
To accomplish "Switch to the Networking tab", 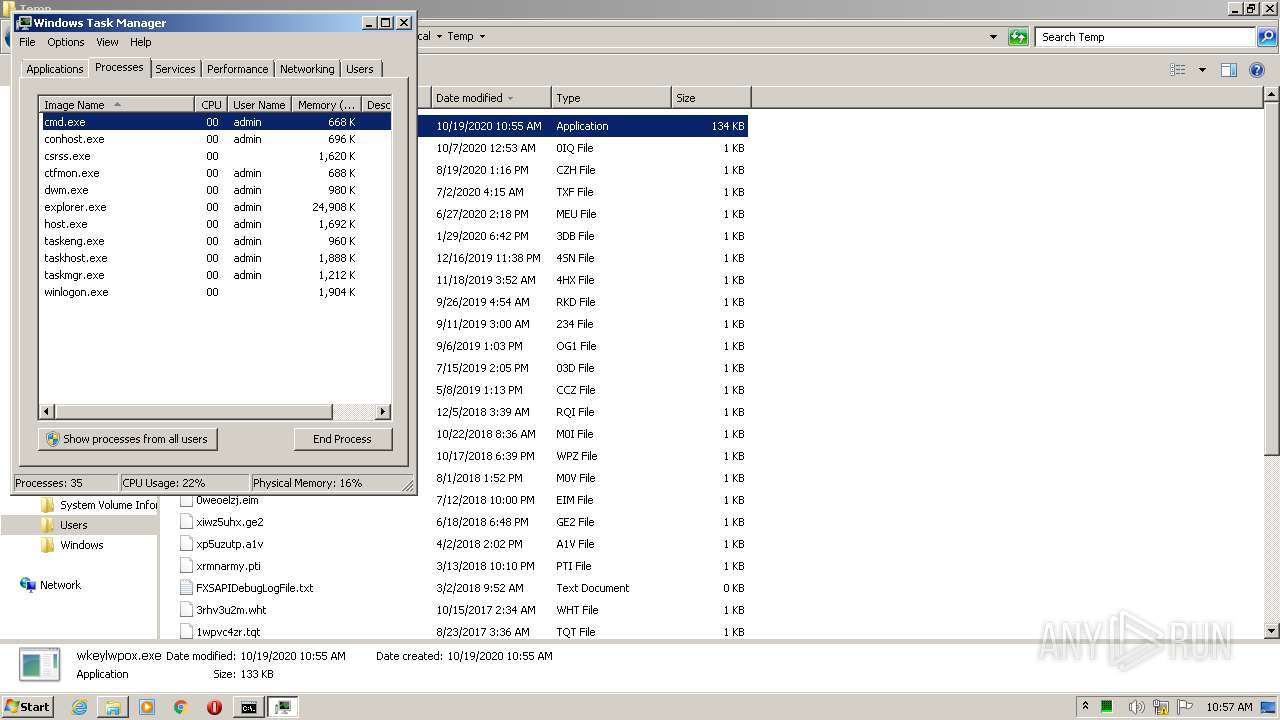I will click(x=307, y=69).
